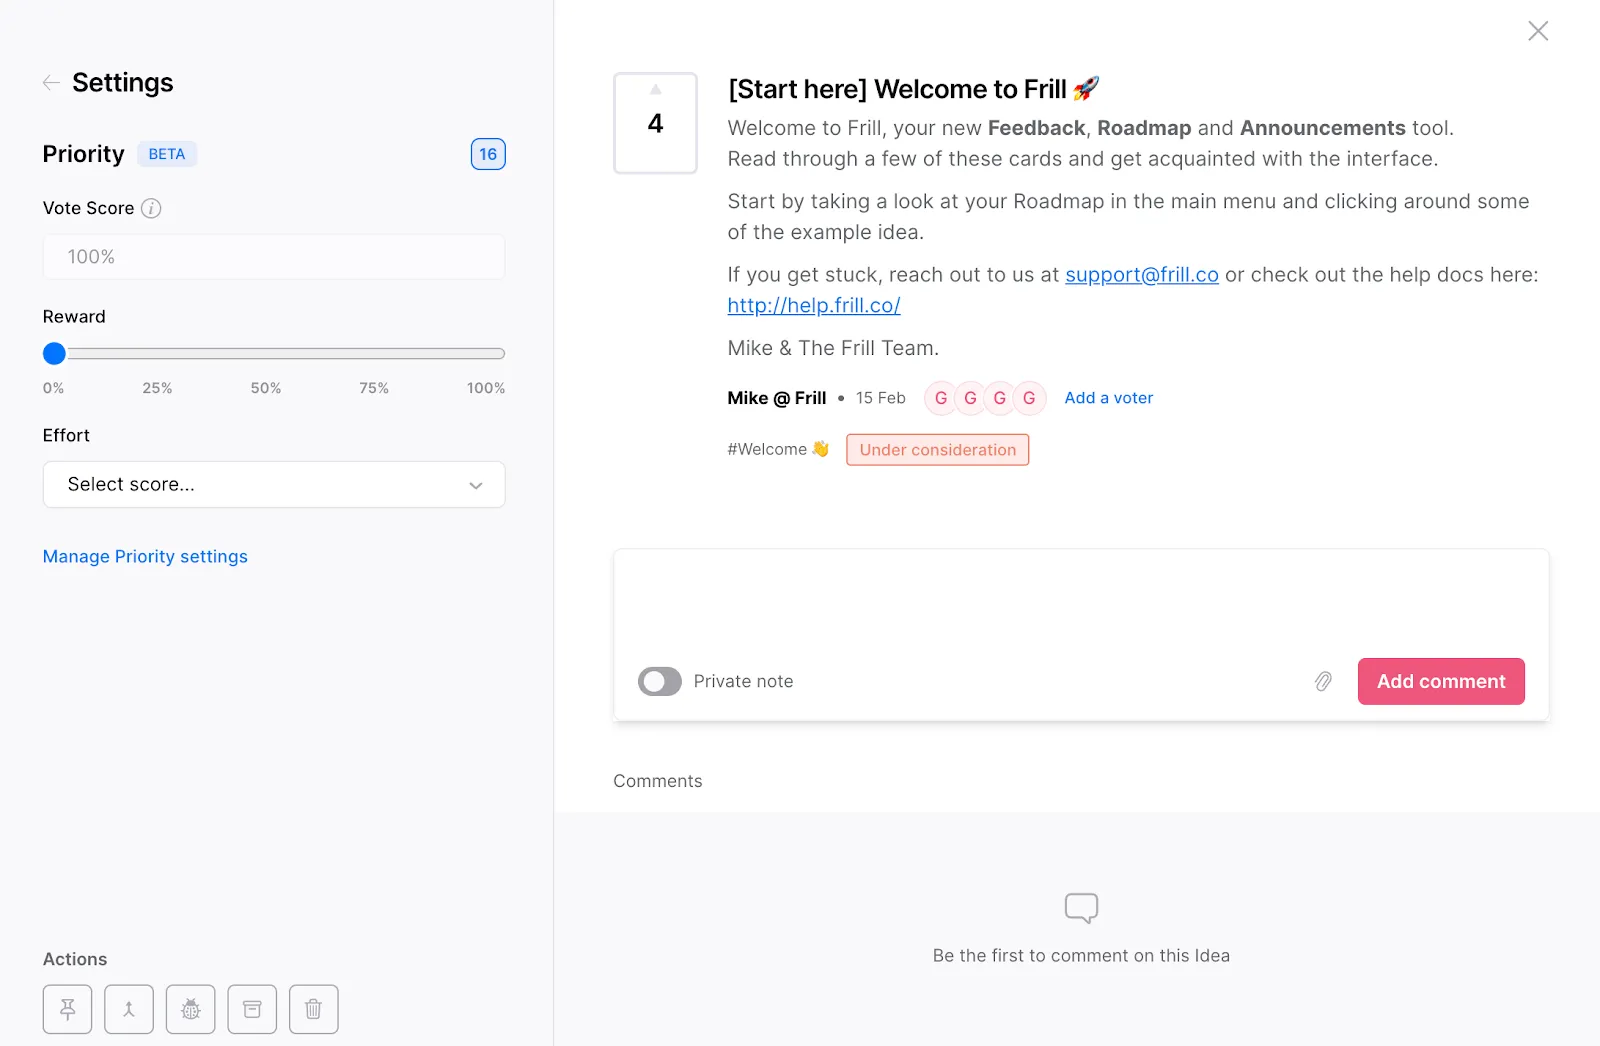The height and width of the screenshot is (1046, 1600).
Task: Click the Effort dropdown chevron
Action: pyautogui.click(x=476, y=485)
